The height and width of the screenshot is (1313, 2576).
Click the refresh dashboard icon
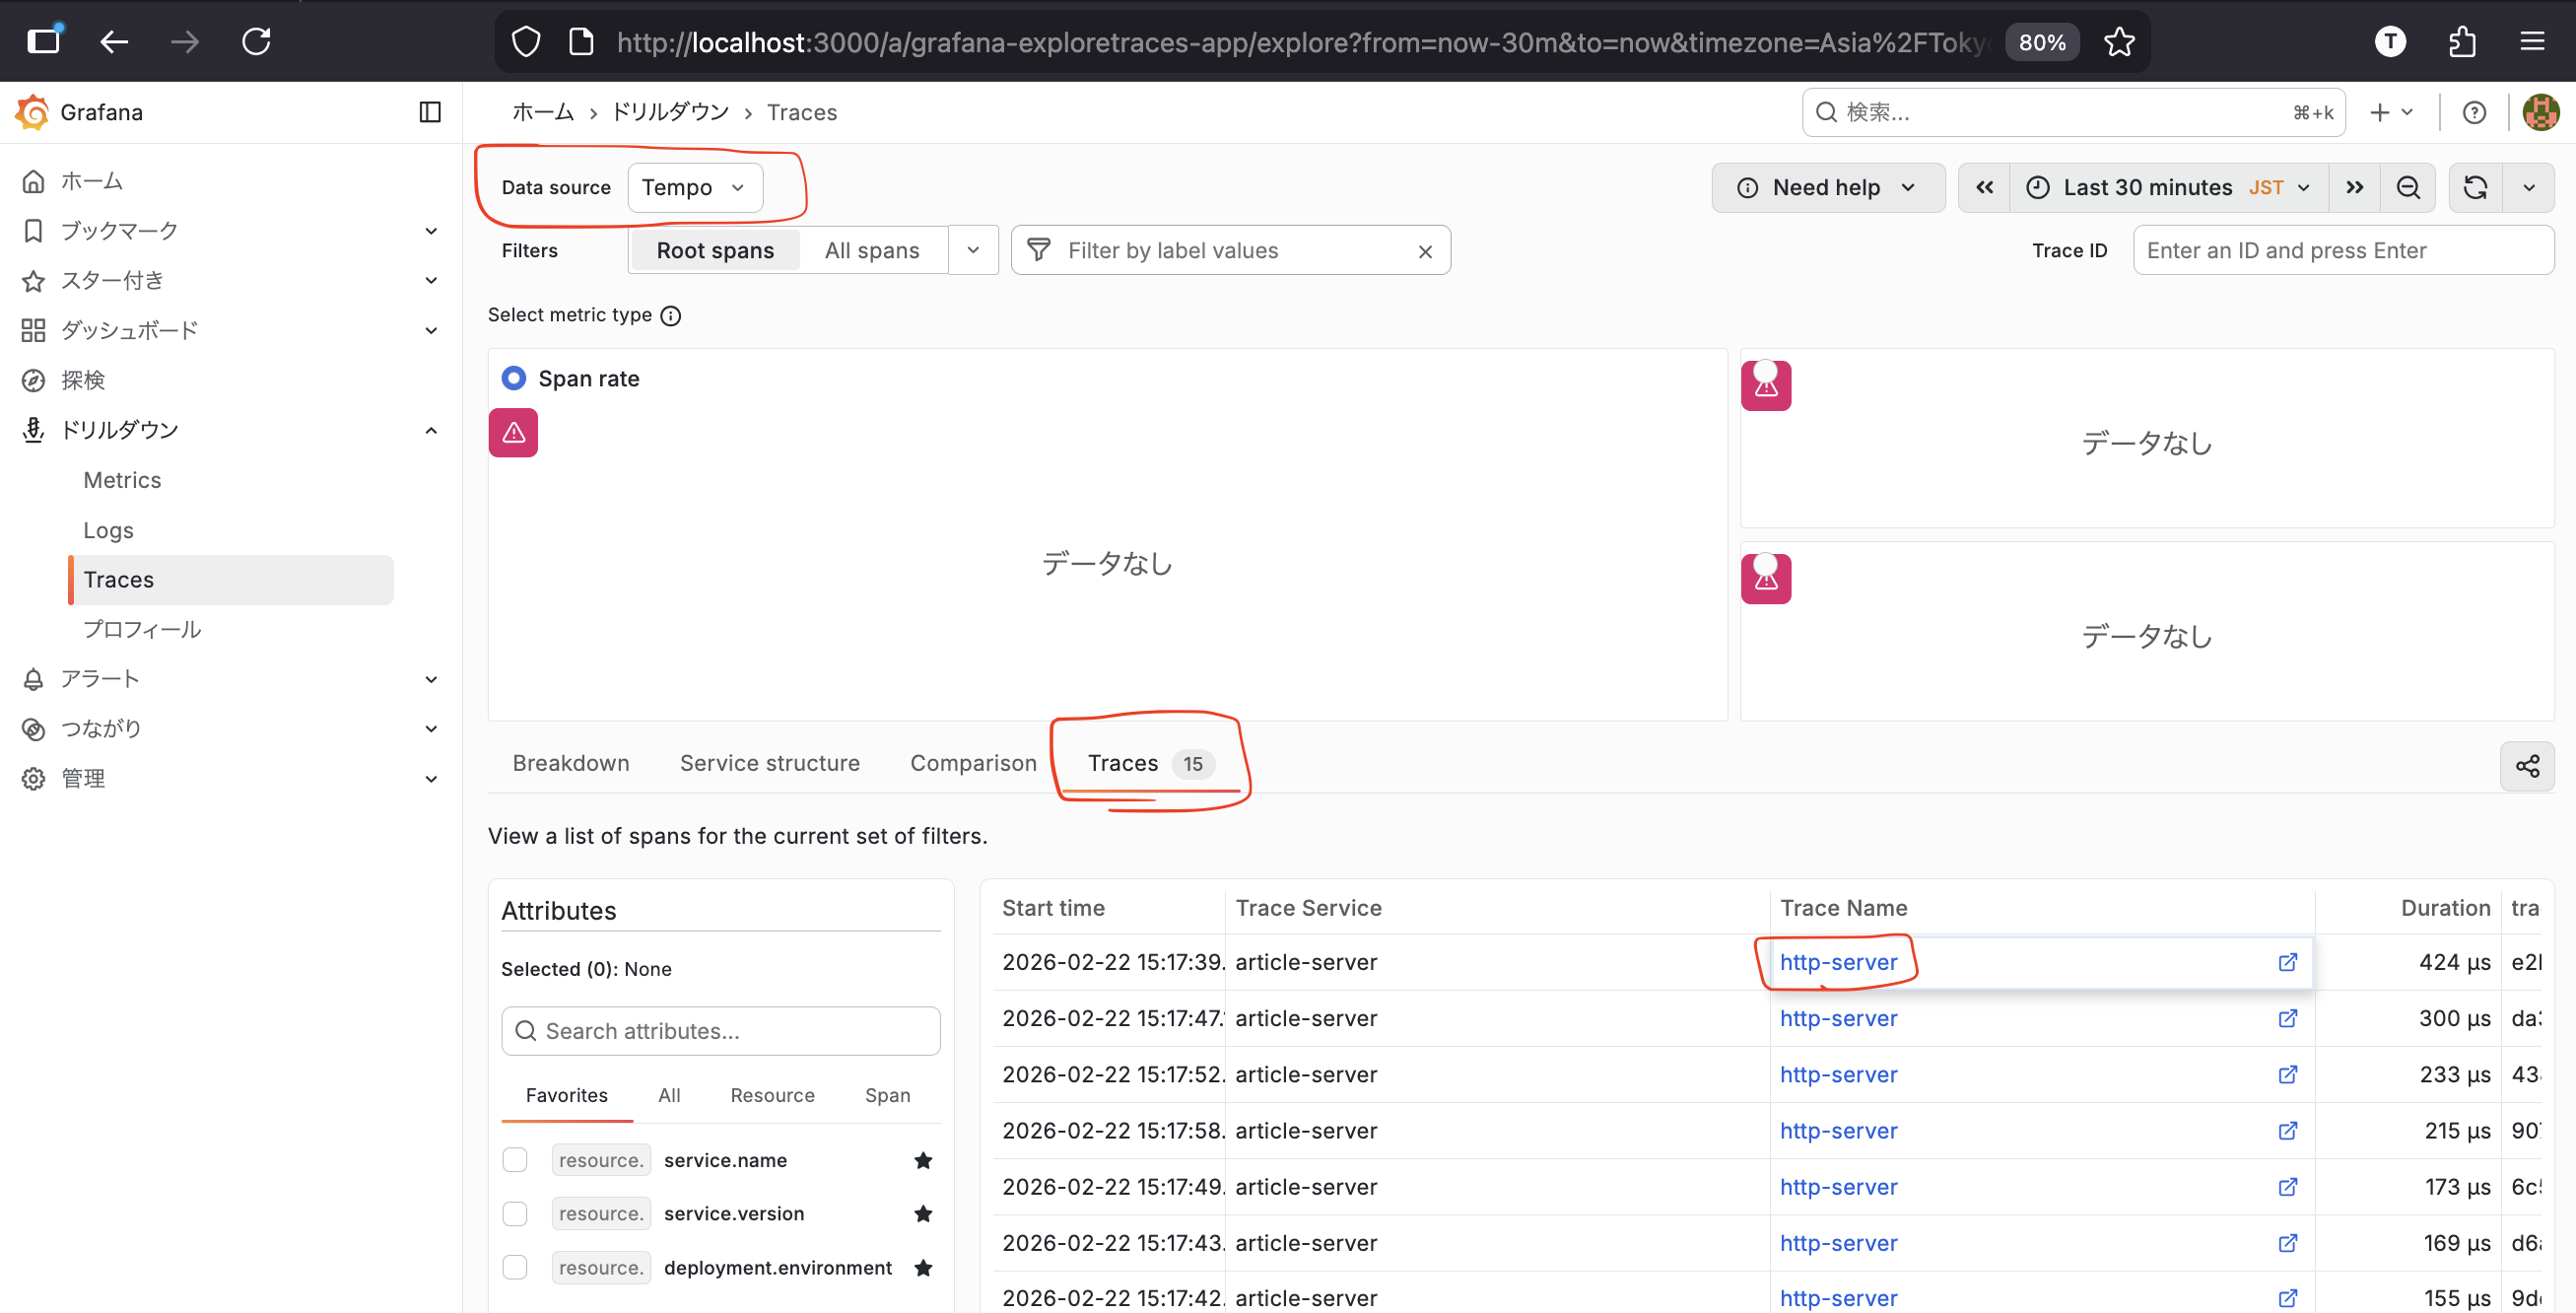tap(2475, 188)
